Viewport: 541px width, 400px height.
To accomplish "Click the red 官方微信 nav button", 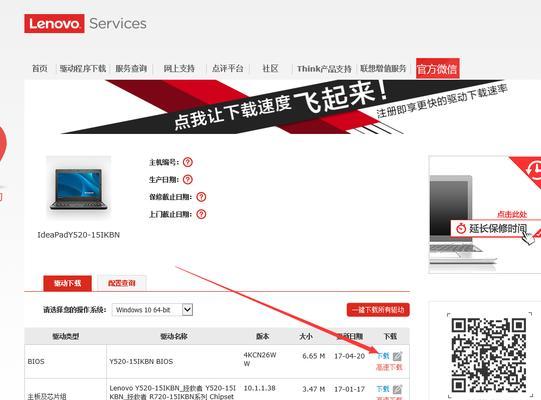I will 437,69.
